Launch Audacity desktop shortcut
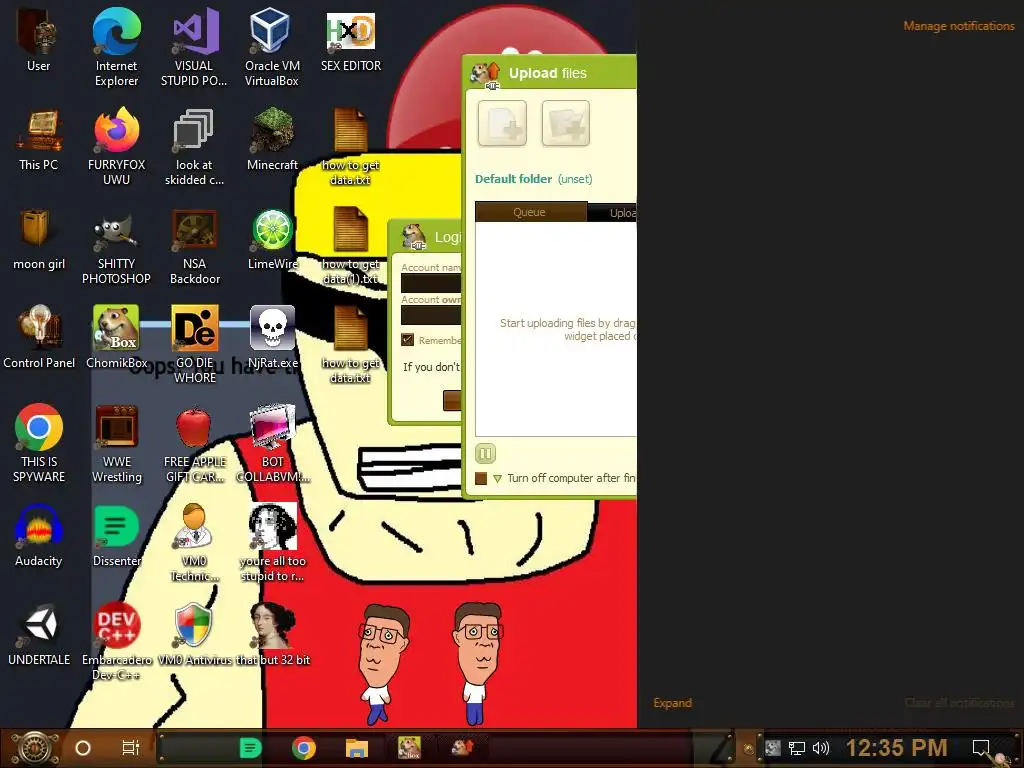The width and height of the screenshot is (1024, 768). point(38,536)
